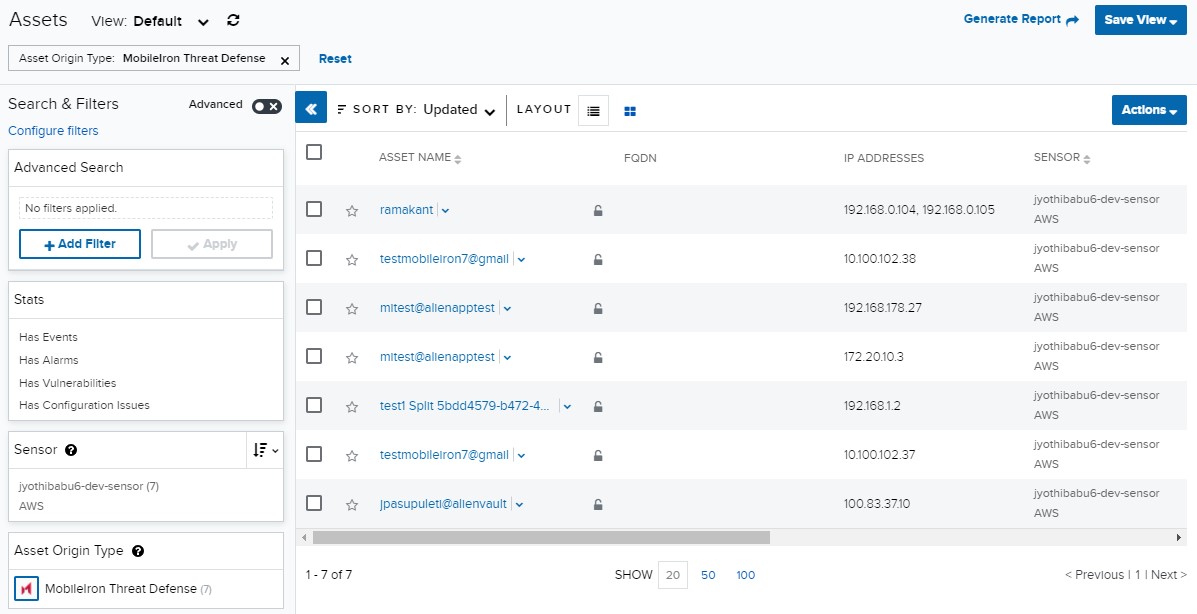Image resolution: width=1197 pixels, height=614 pixels.
Task: Check the checkbox for jpasupuleti@allenvault
Action: click(x=314, y=503)
